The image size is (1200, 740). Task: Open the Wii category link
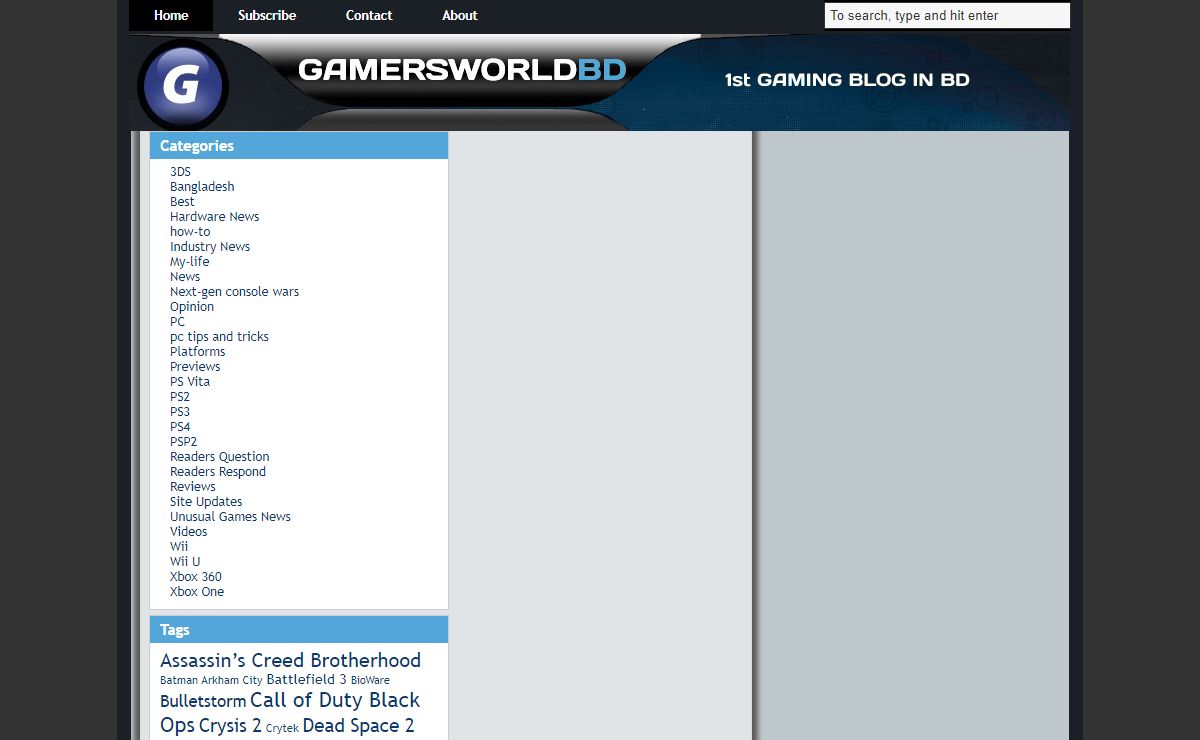(179, 547)
